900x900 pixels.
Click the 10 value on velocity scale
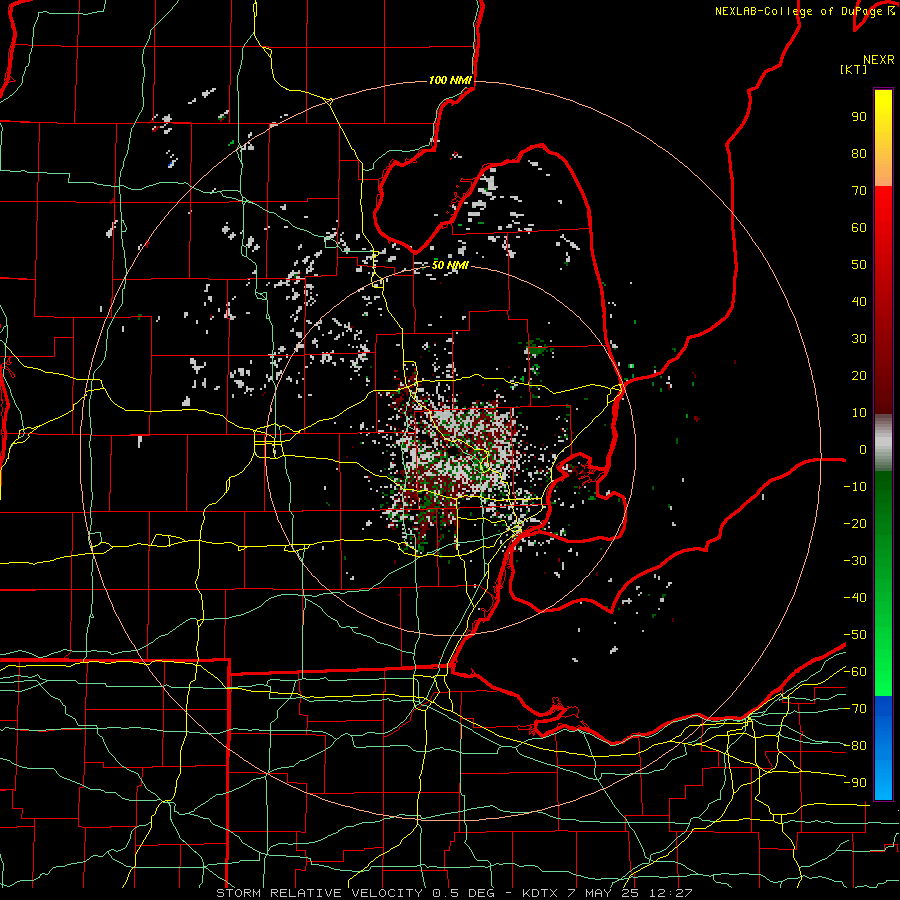[x=859, y=413]
